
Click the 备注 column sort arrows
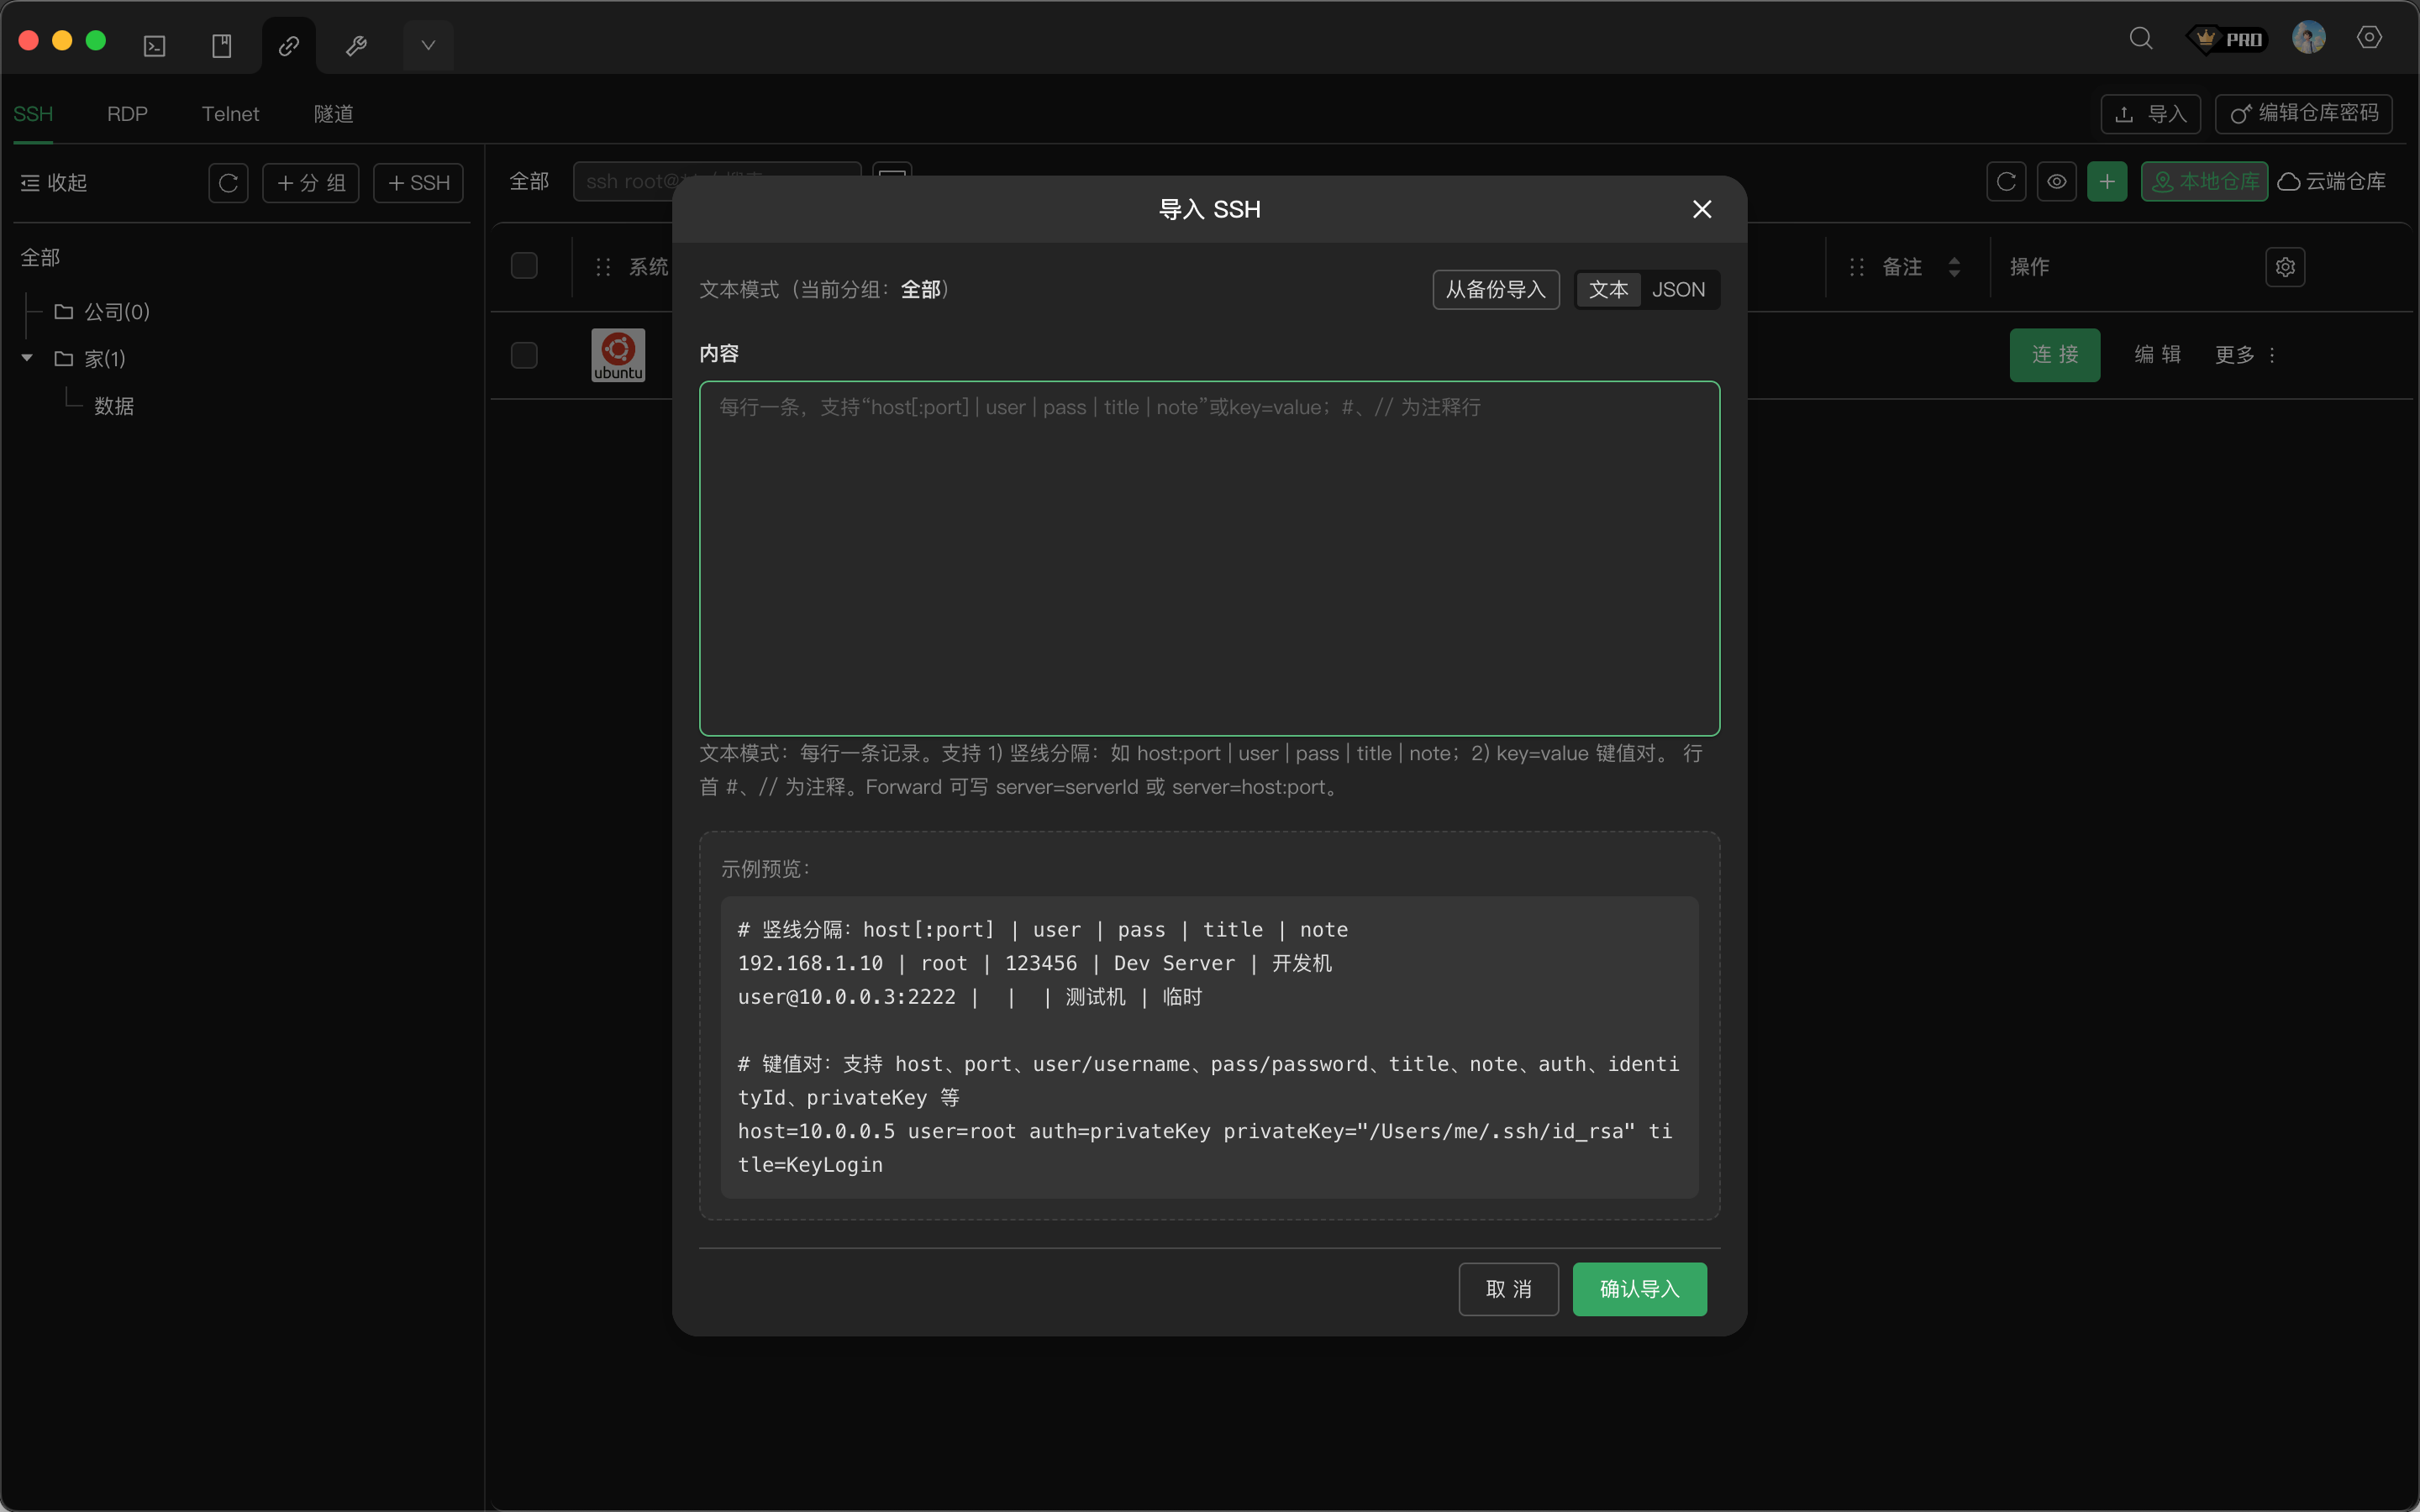1954,267
